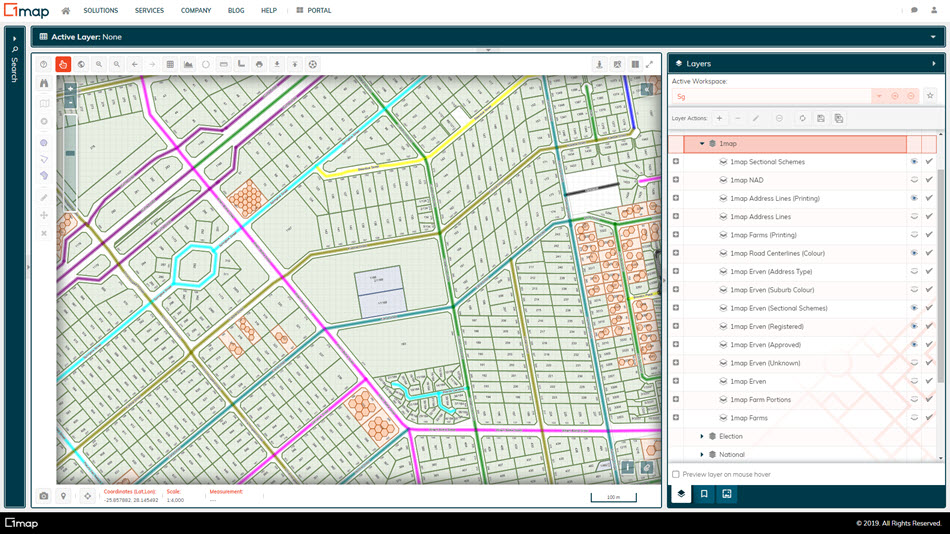Click the globe full extent tool
Viewport: 950px width, 534px height.
(81, 64)
